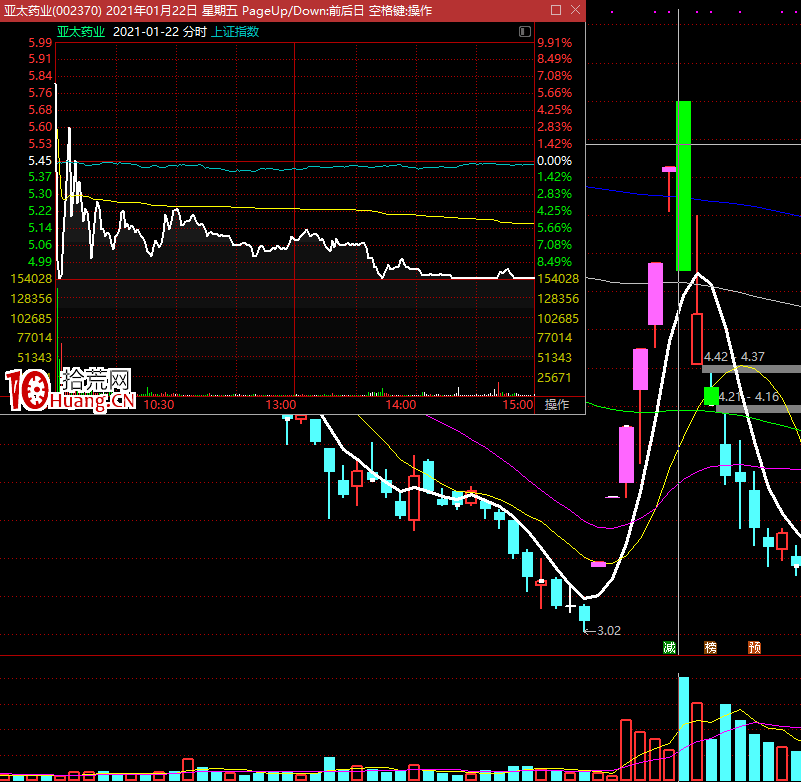The width and height of the screenshot is (801, 782).
Task: Click the 10:30 time axis label
Action: 159,405
